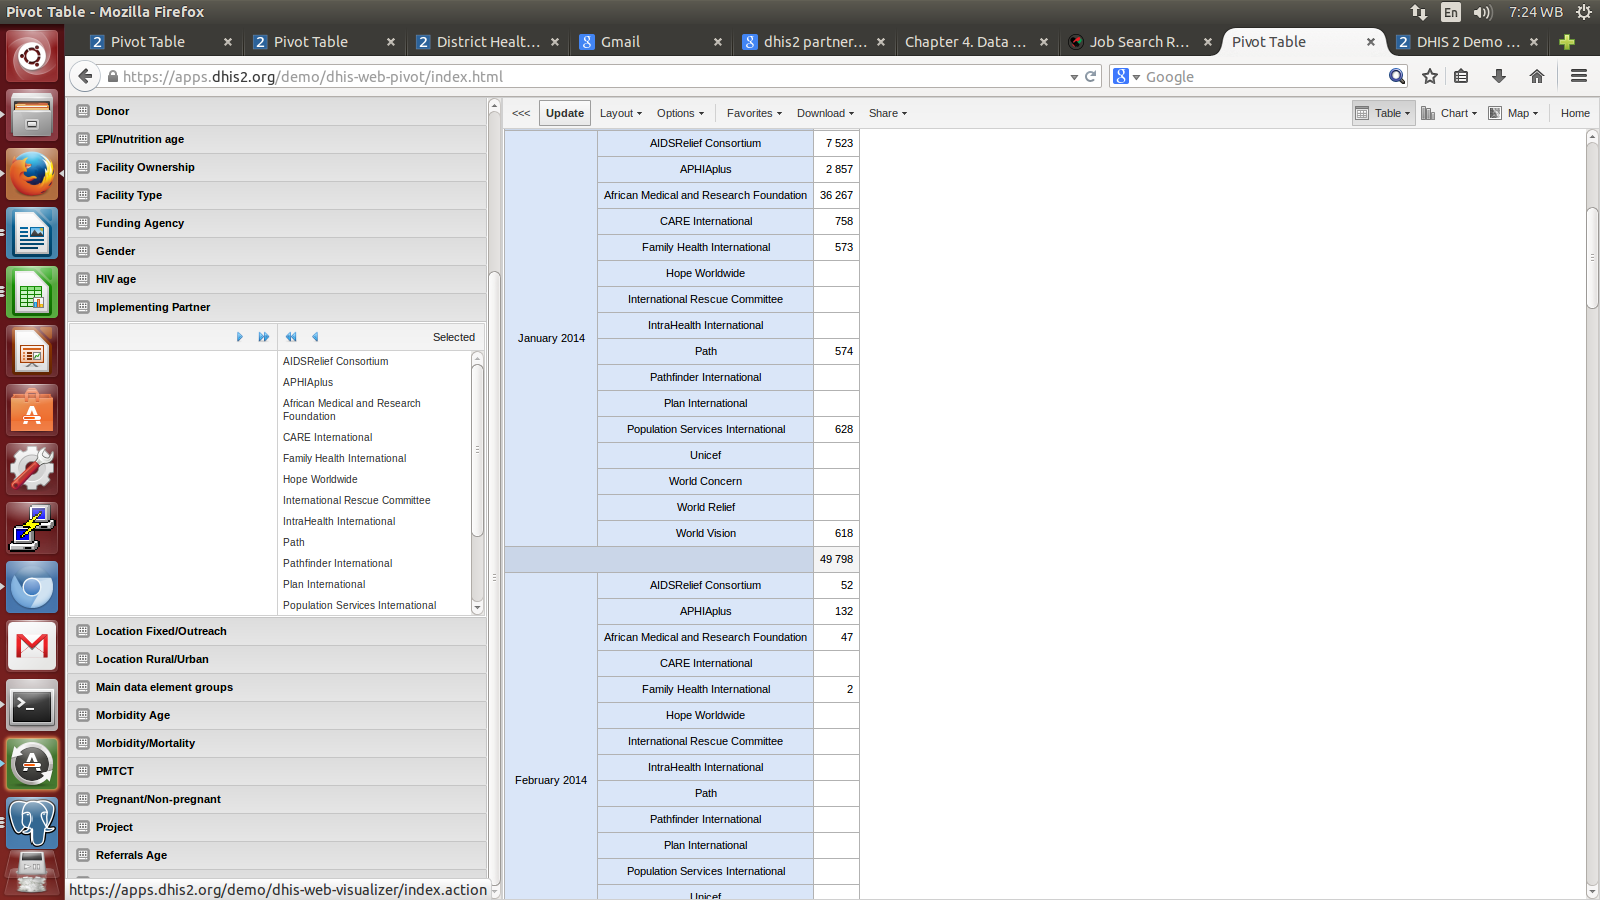Go to Firefox home page icon

click(x=1537, y=77)
